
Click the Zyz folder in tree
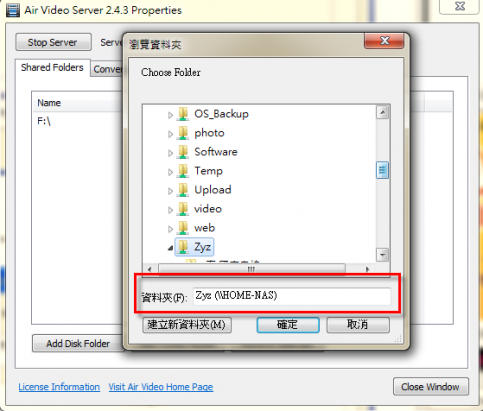click(194, 247)
